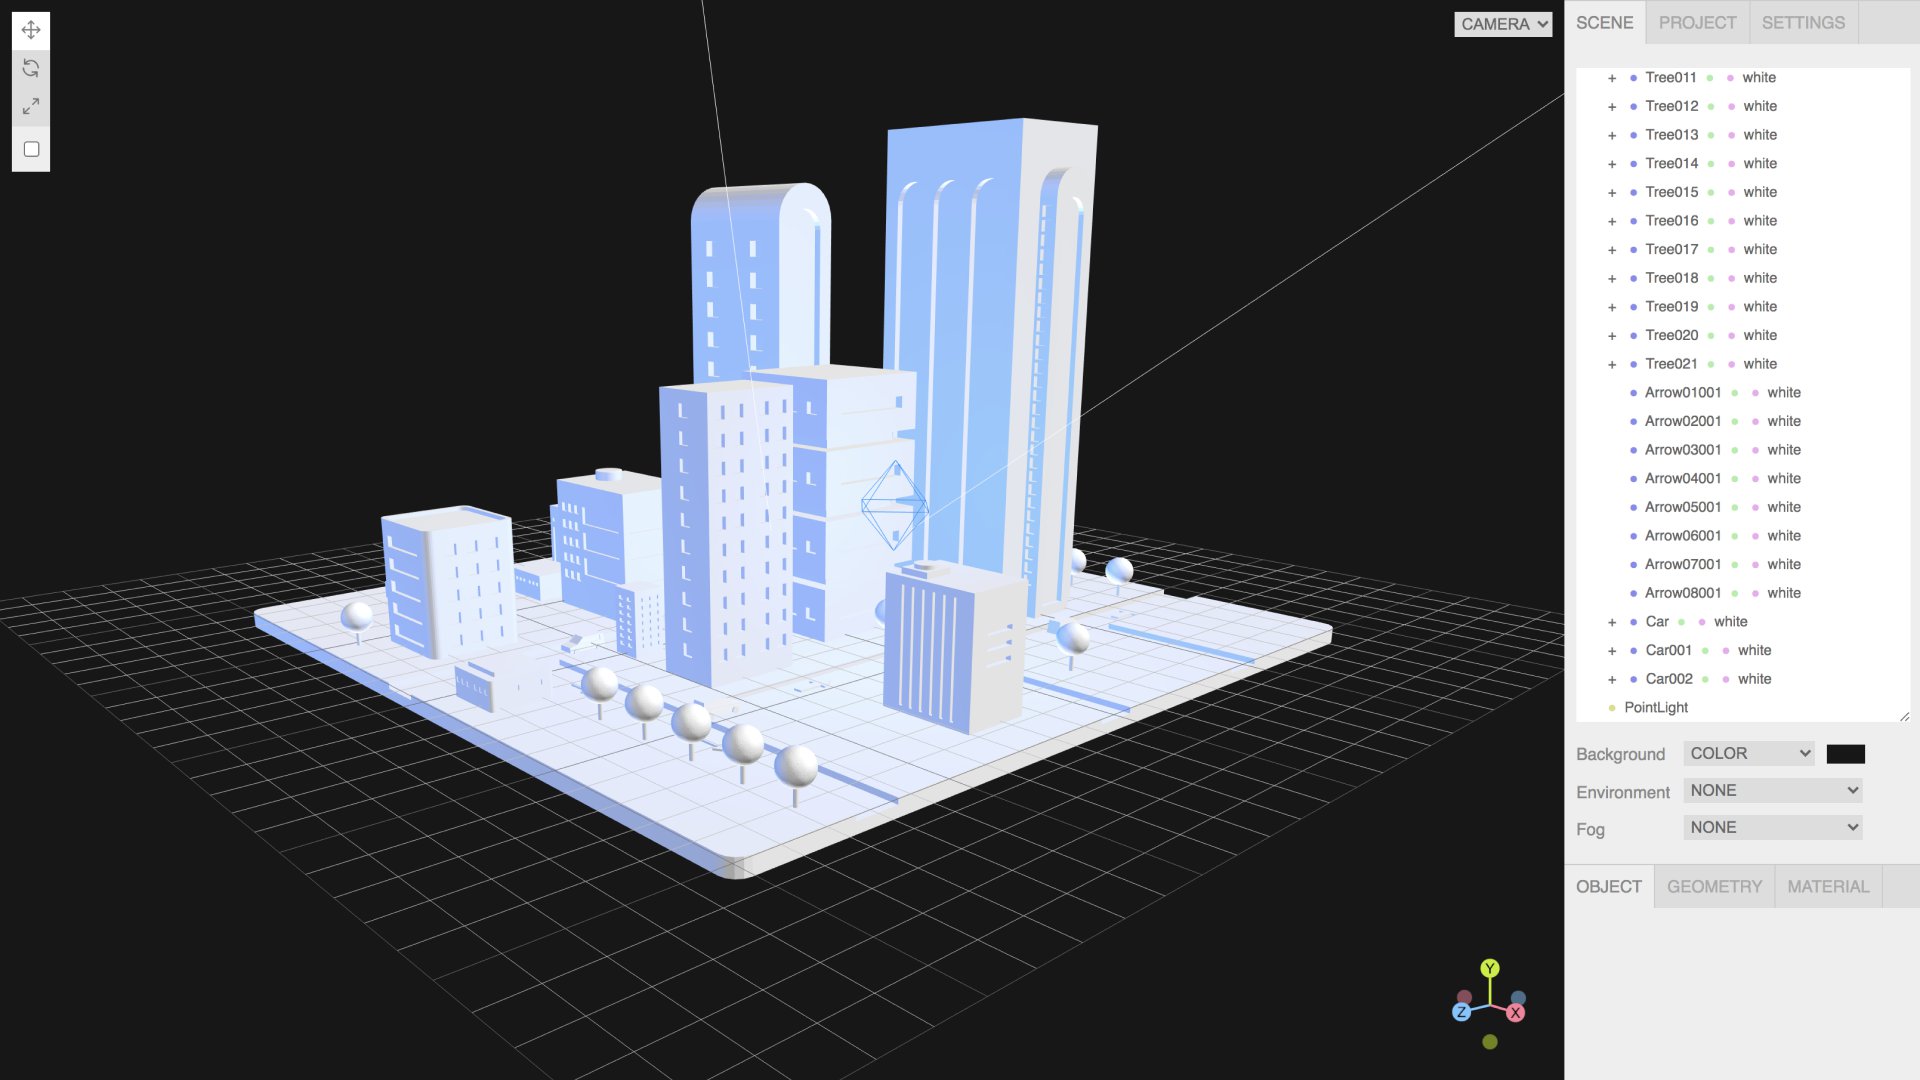Expand the Tree015 outliner node

click(x=1612, y=193)
